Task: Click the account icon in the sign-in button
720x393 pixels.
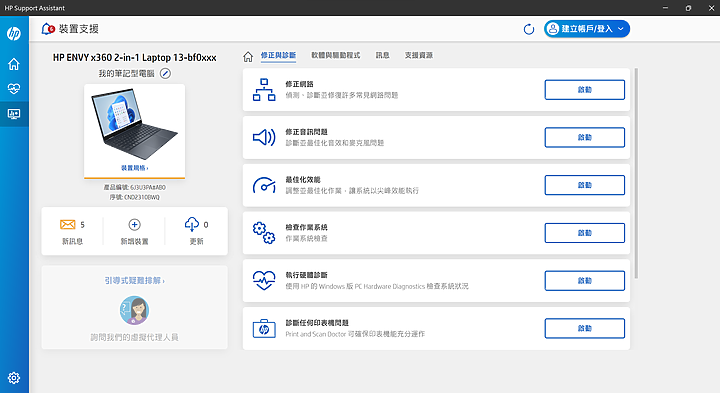Action: coord(553,29)
